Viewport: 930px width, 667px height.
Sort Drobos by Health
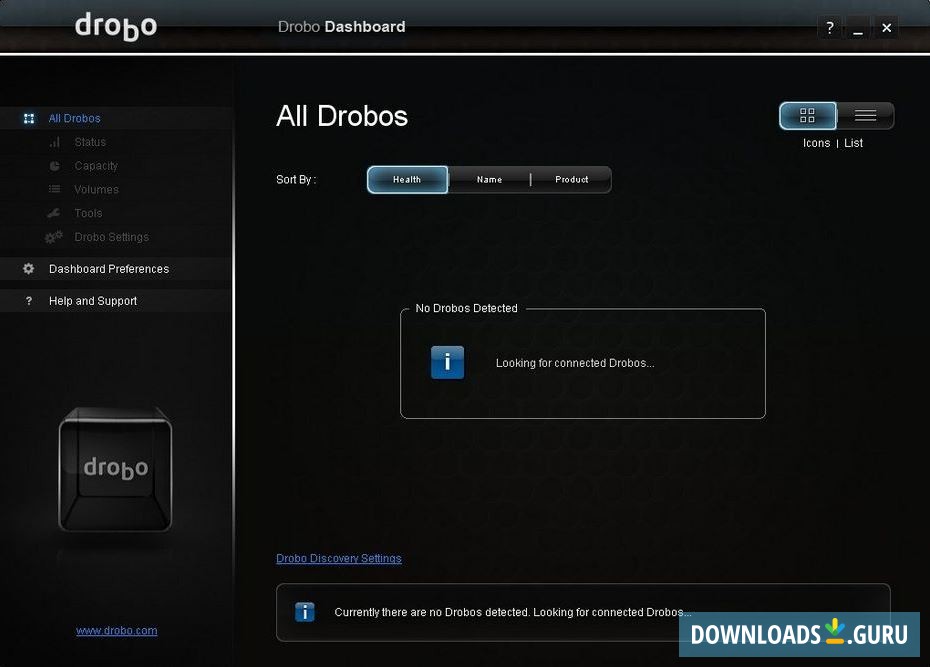click(407, 180)
